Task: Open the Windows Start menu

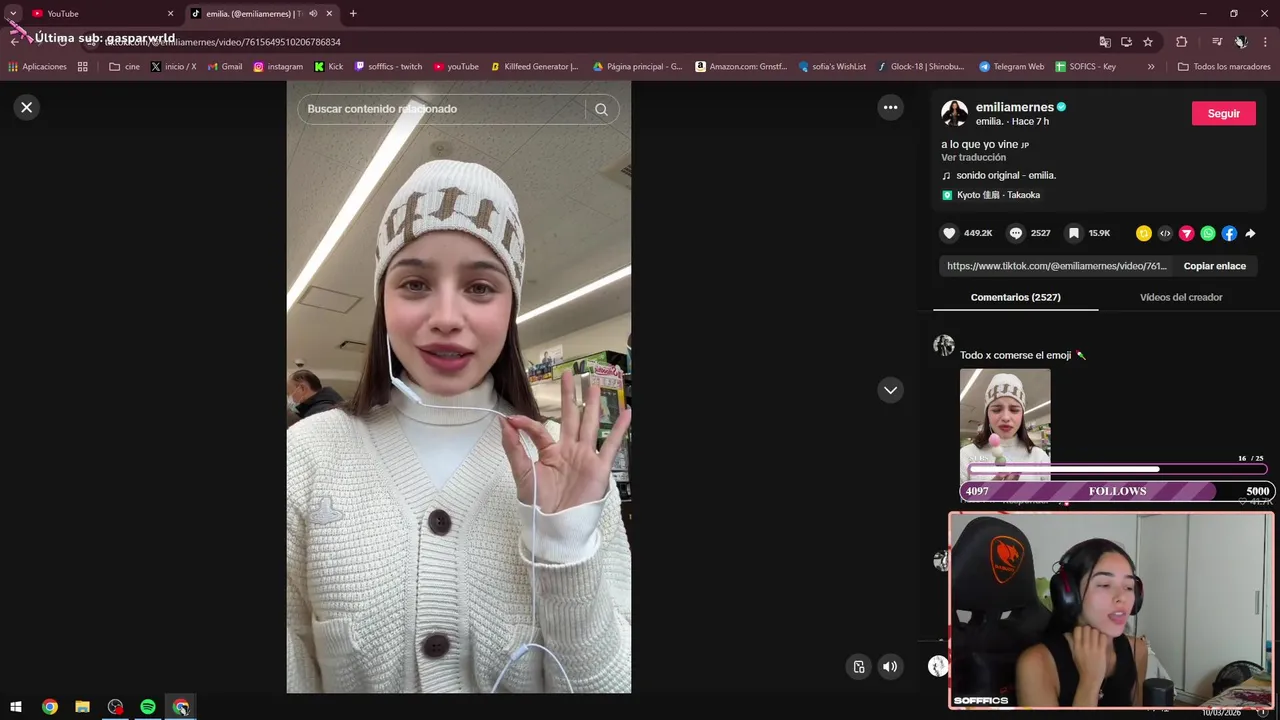Action: click(16, 707)
